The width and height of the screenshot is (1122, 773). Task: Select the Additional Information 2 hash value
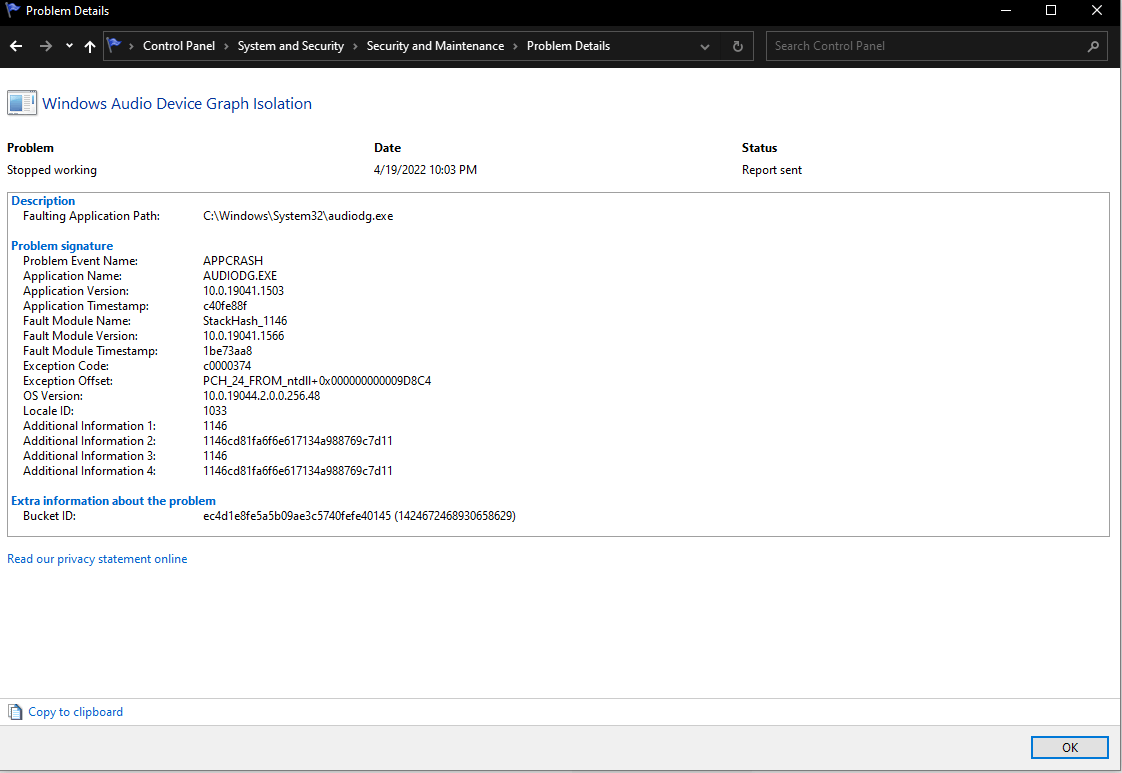click(x=298, y=441)
